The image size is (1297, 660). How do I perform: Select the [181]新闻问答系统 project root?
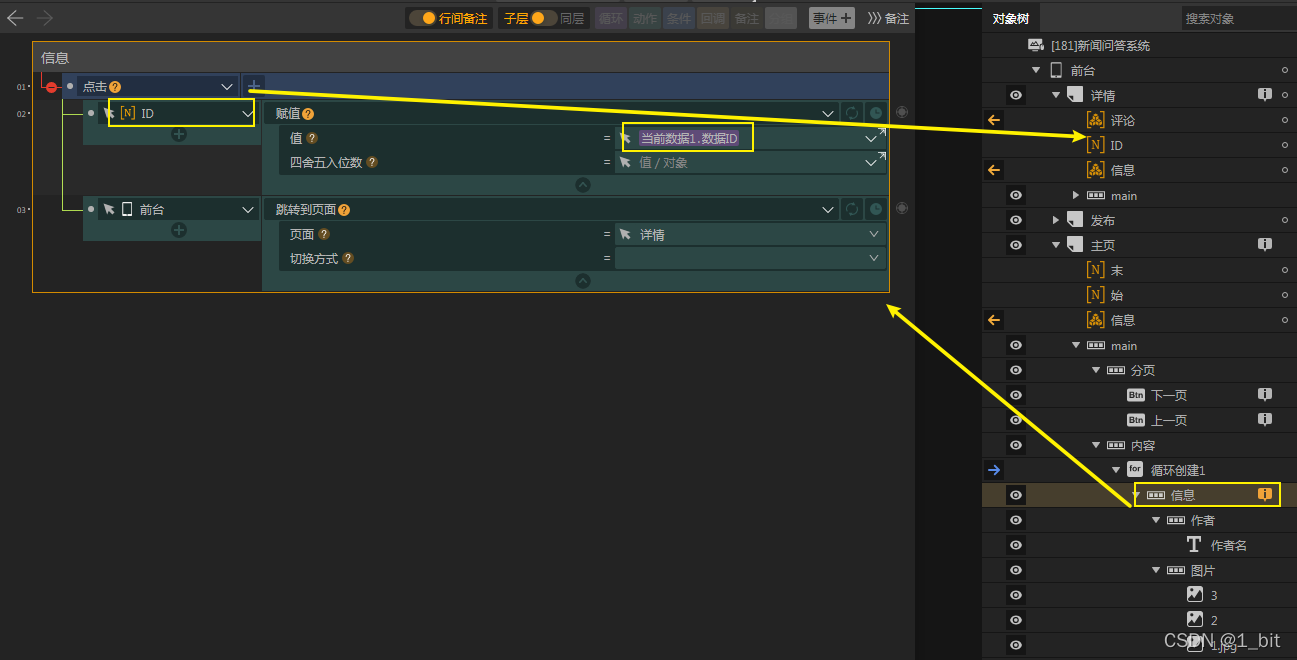(1100, 45)
